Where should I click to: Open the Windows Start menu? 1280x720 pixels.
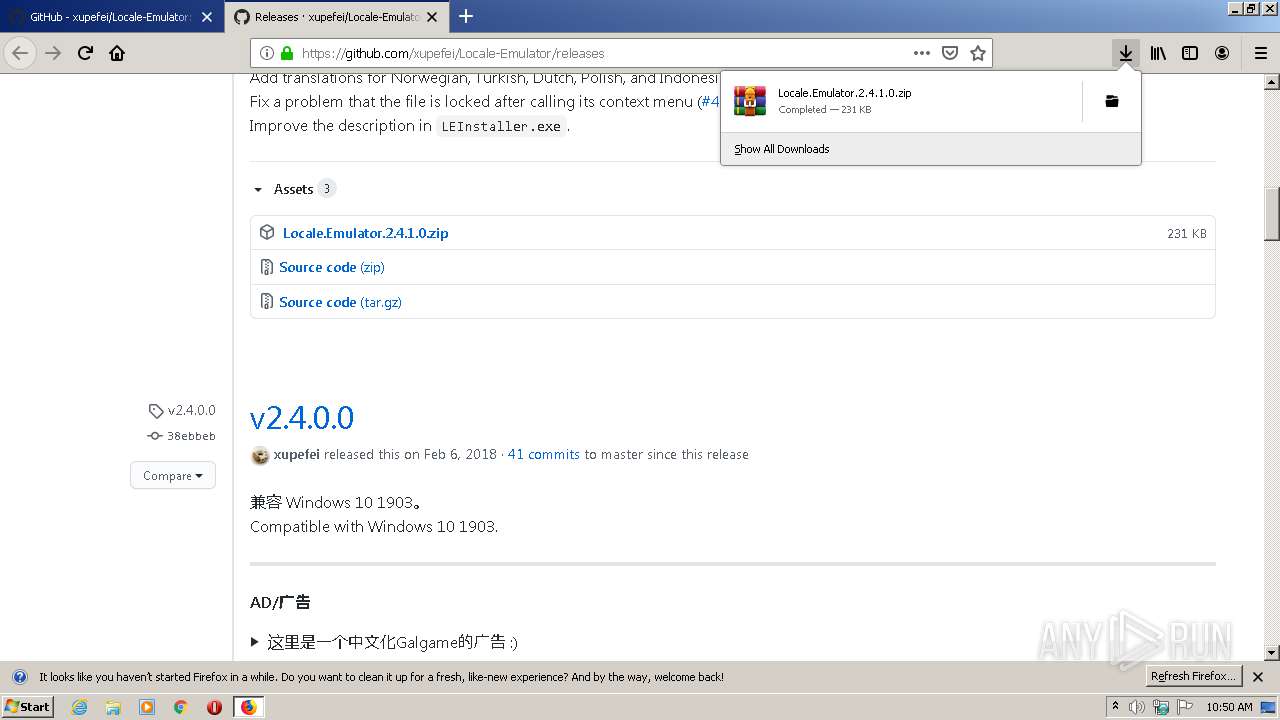28,706
